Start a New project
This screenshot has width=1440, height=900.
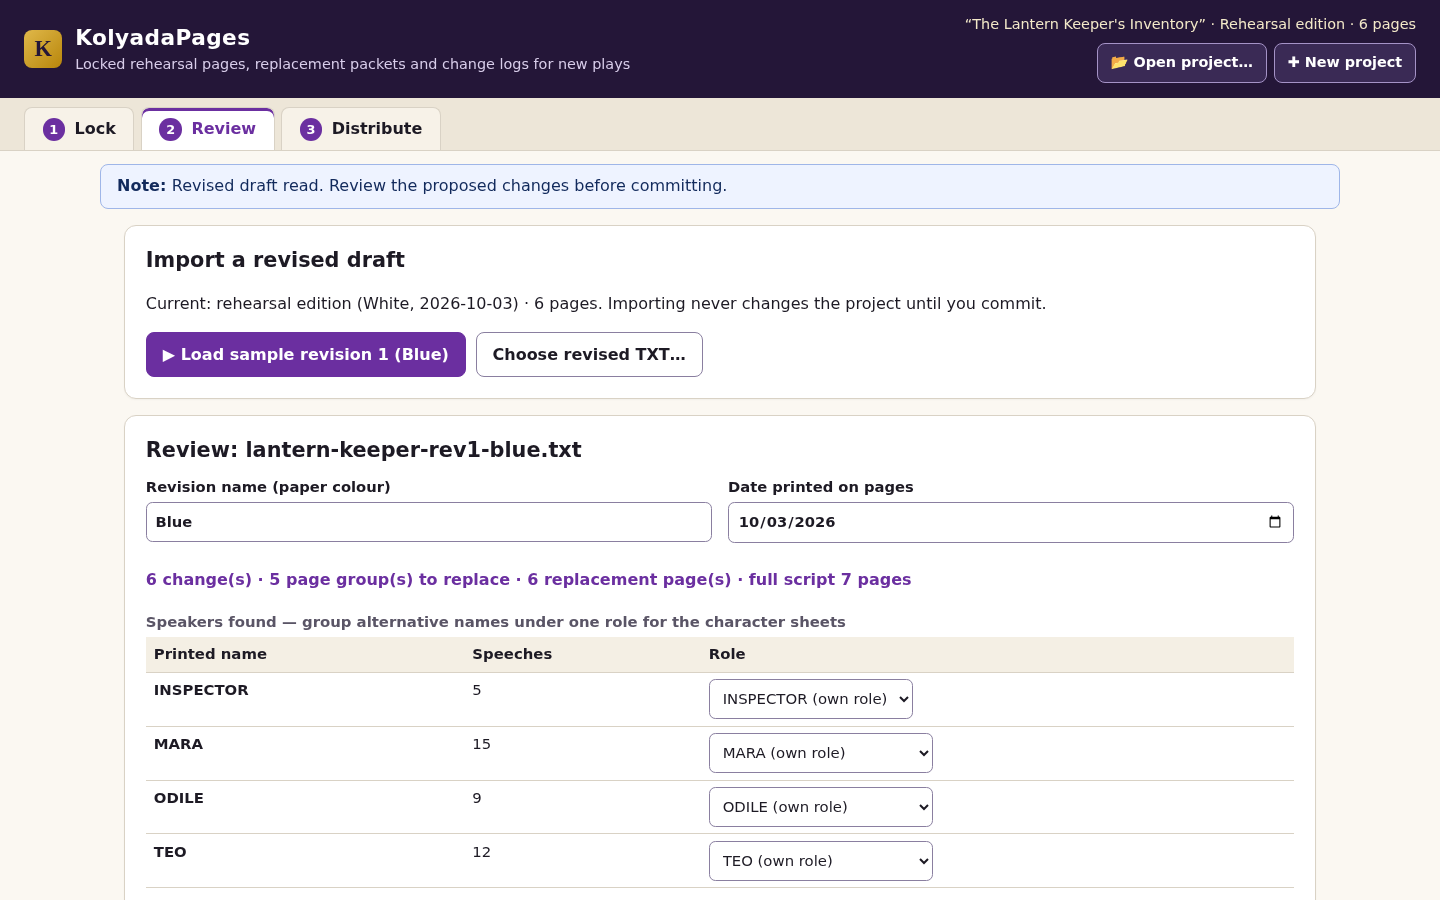click(1345, 63)
